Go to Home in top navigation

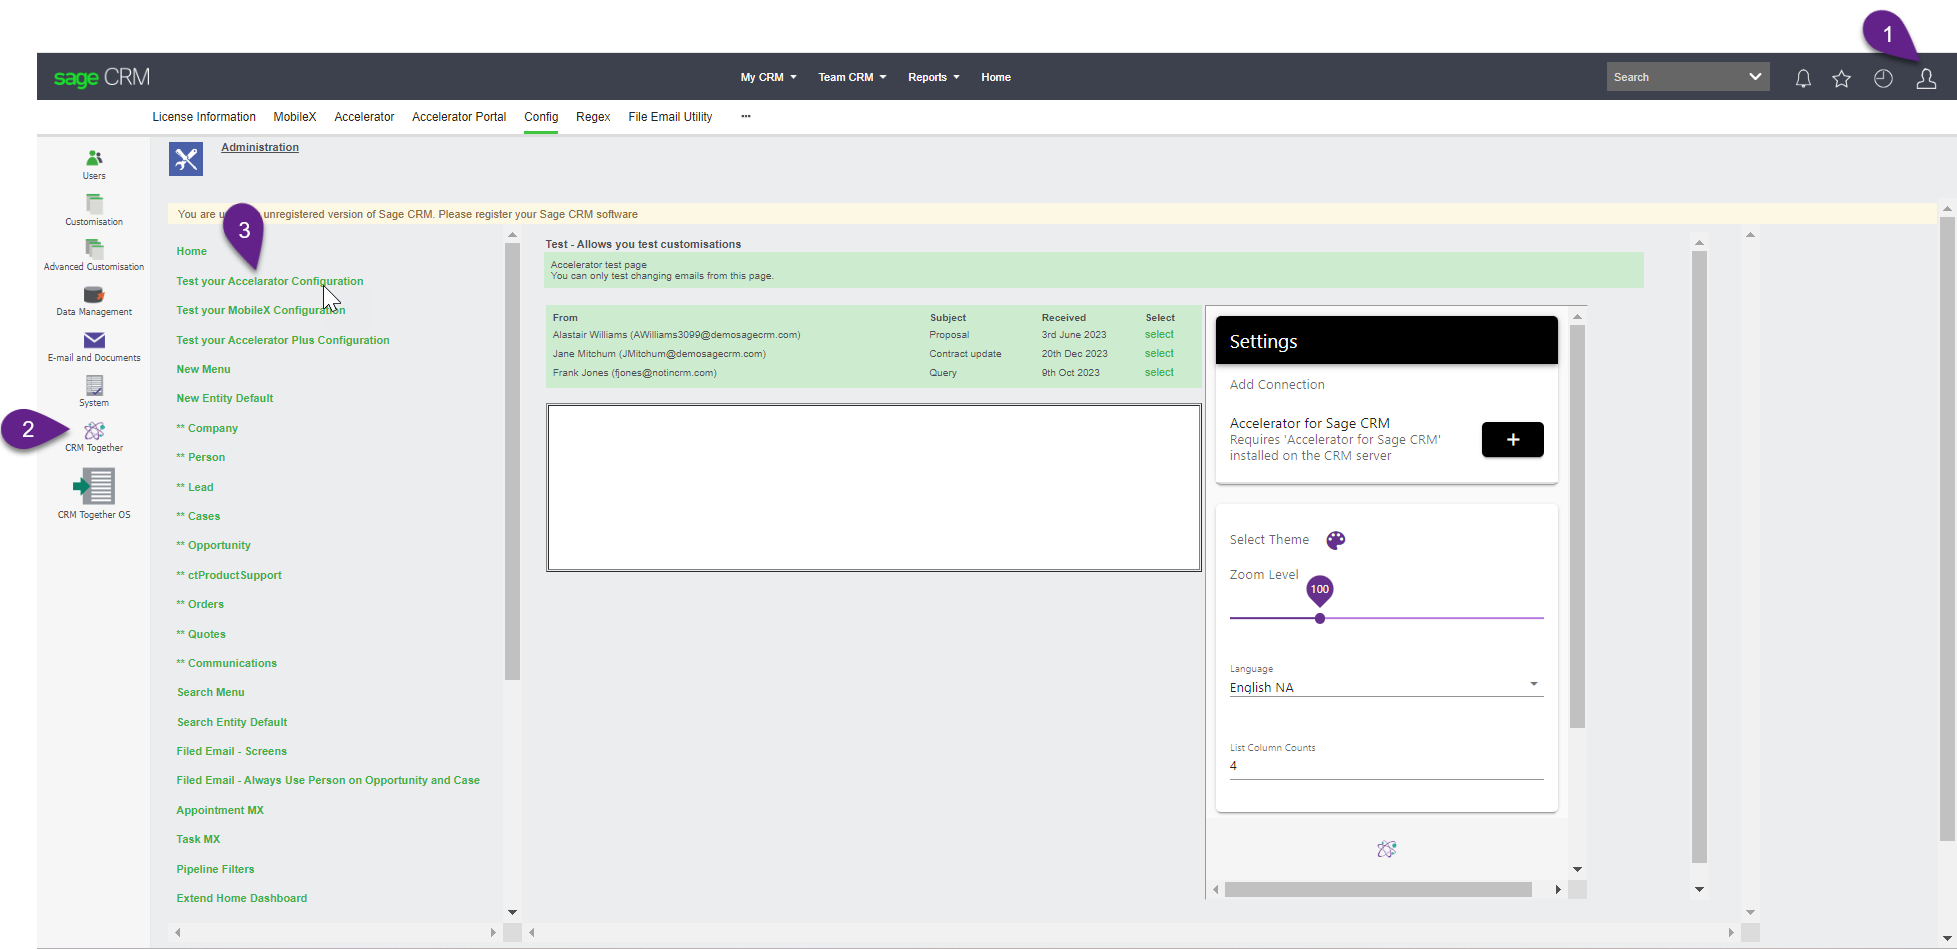click(x=996, y=77)
